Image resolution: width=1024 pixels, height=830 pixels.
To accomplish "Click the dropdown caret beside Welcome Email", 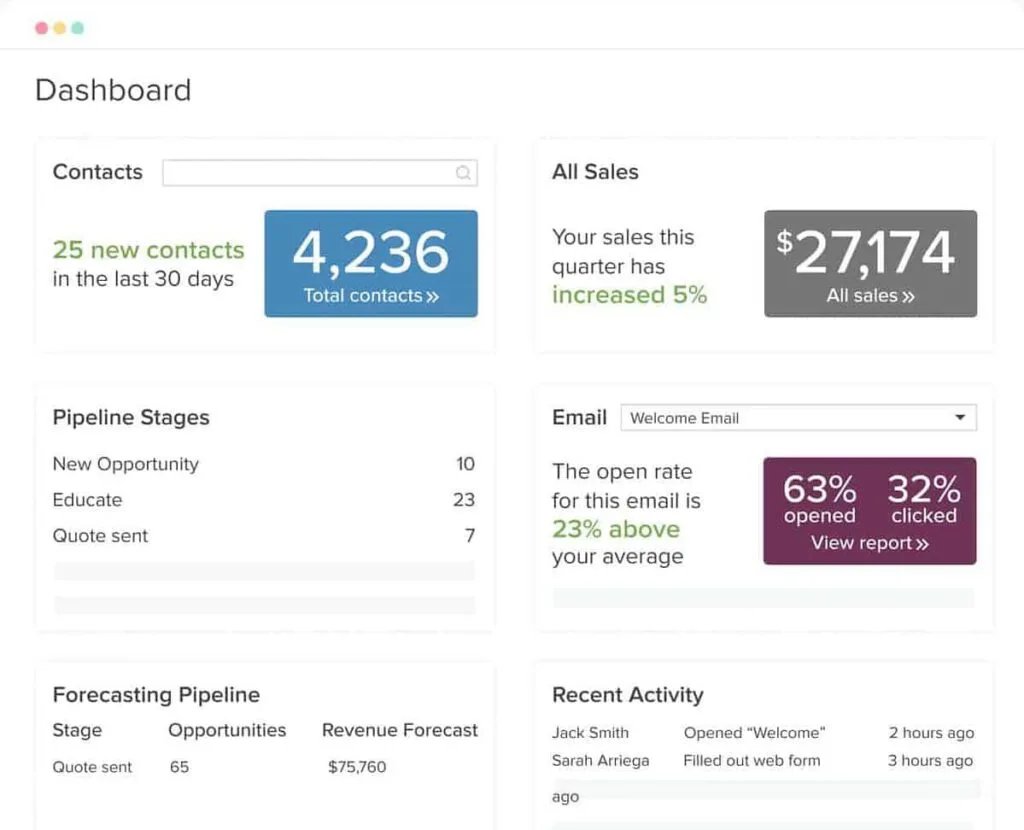I will pyautogui.click(x=960, y=417).
